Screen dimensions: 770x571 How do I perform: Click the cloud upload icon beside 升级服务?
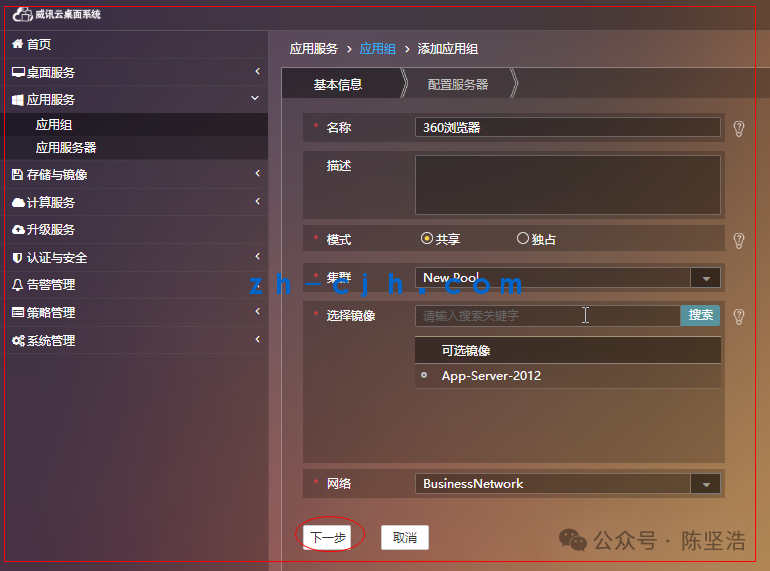[18, 229]
